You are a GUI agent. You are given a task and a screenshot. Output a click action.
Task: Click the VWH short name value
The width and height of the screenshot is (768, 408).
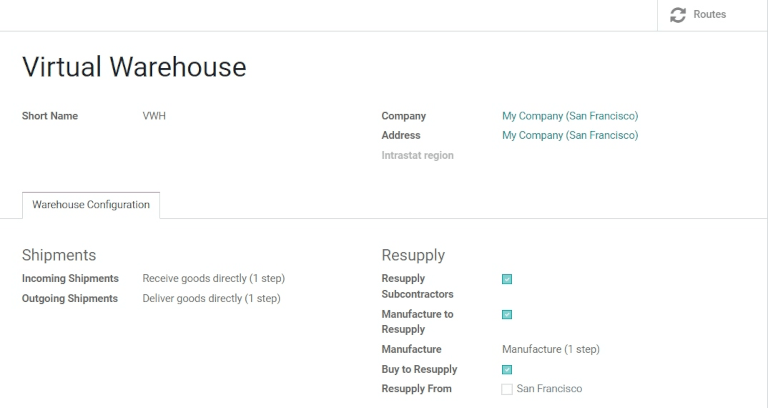pos(154,116)
